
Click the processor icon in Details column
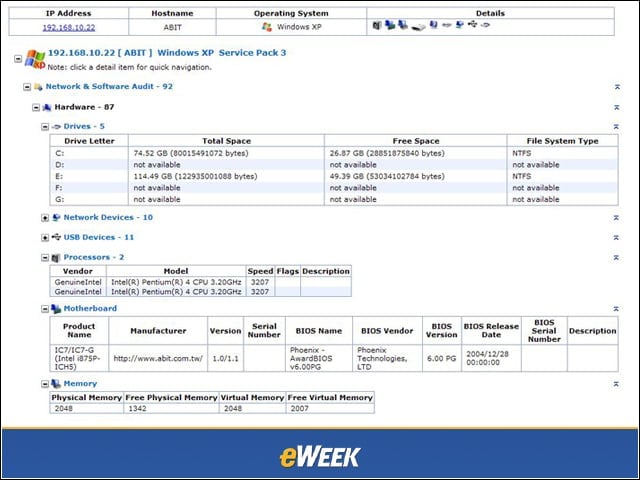click(377, 25)
